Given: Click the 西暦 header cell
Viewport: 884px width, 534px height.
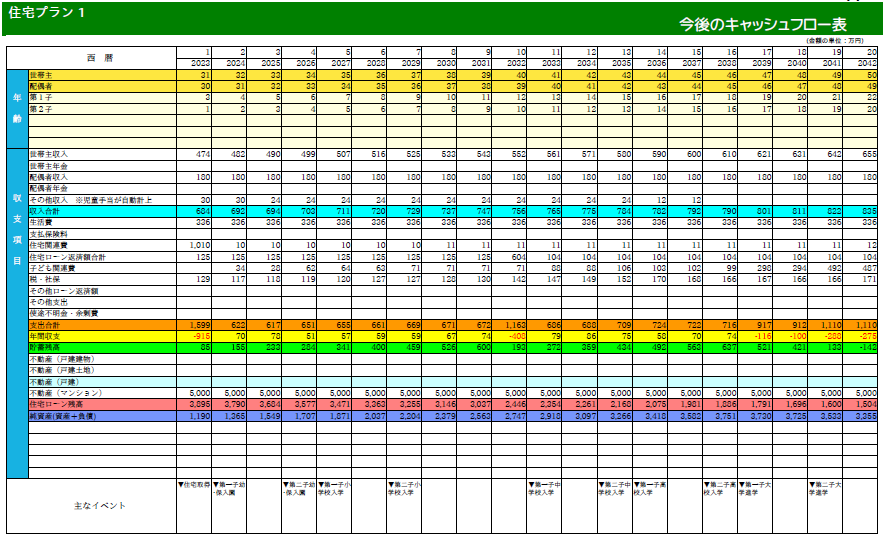Looking at the screenshot, I should pyautogui.click(x=98, y=56).
